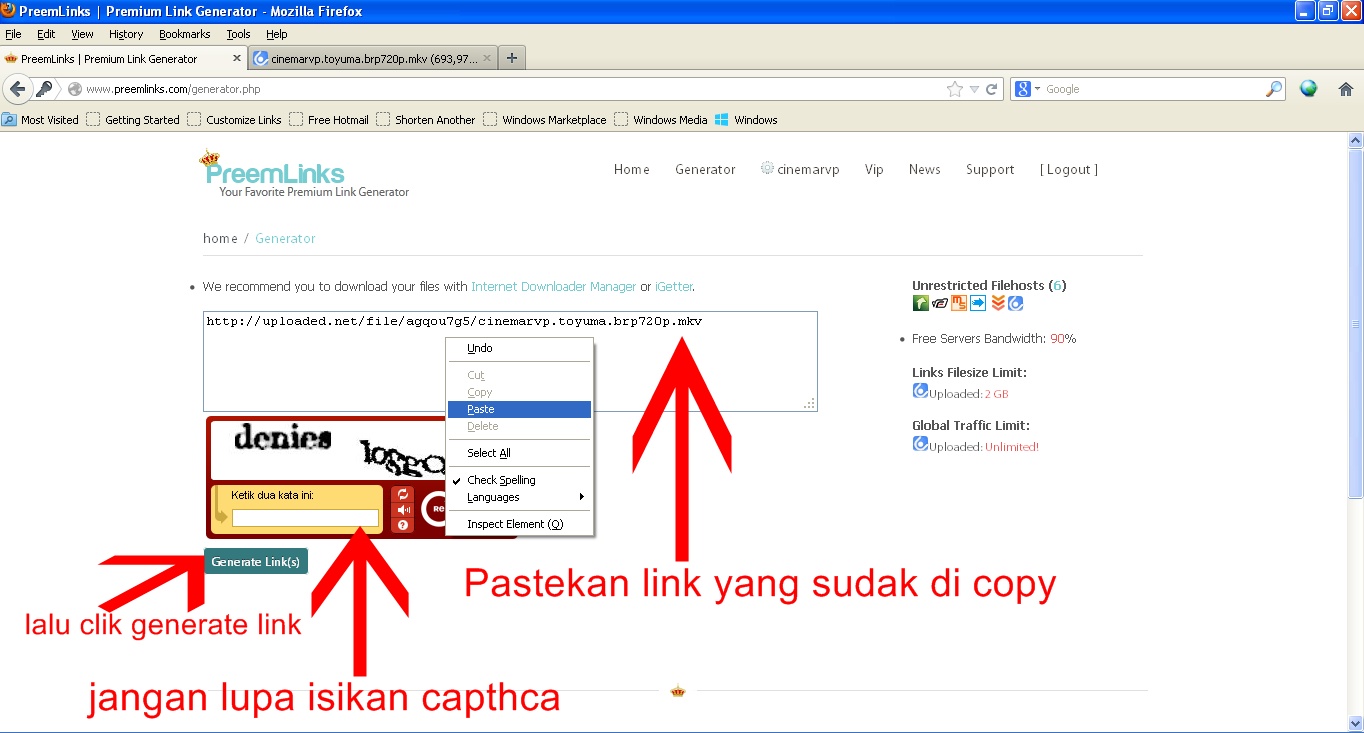This screenshot has height=733, width=1364.
Task: Choose Inspect Element from the context menu
Action: [519, 524]
